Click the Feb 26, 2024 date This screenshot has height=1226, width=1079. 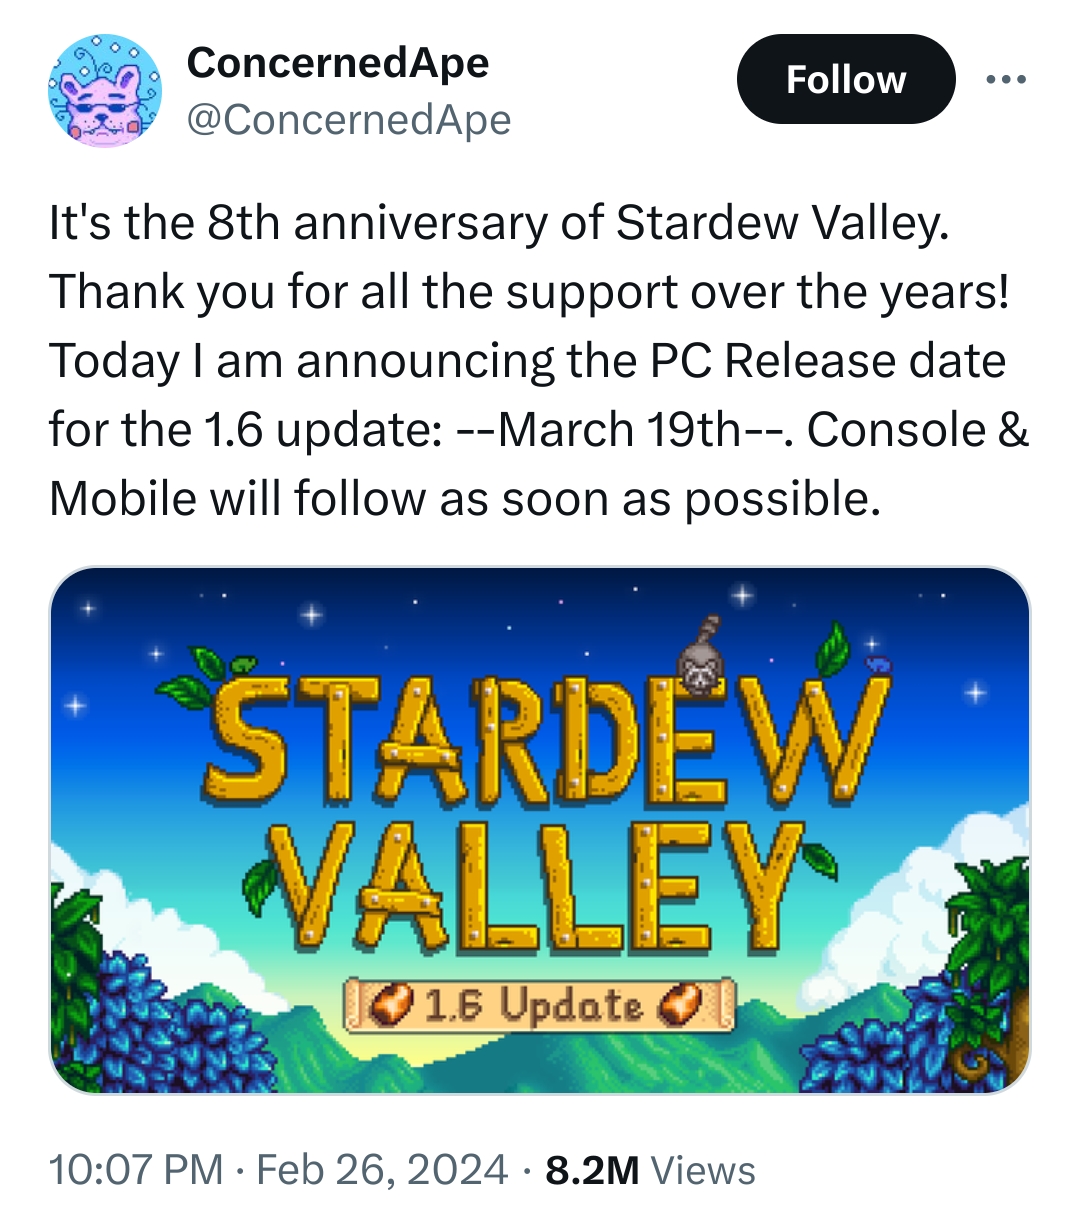(382, 1169)
